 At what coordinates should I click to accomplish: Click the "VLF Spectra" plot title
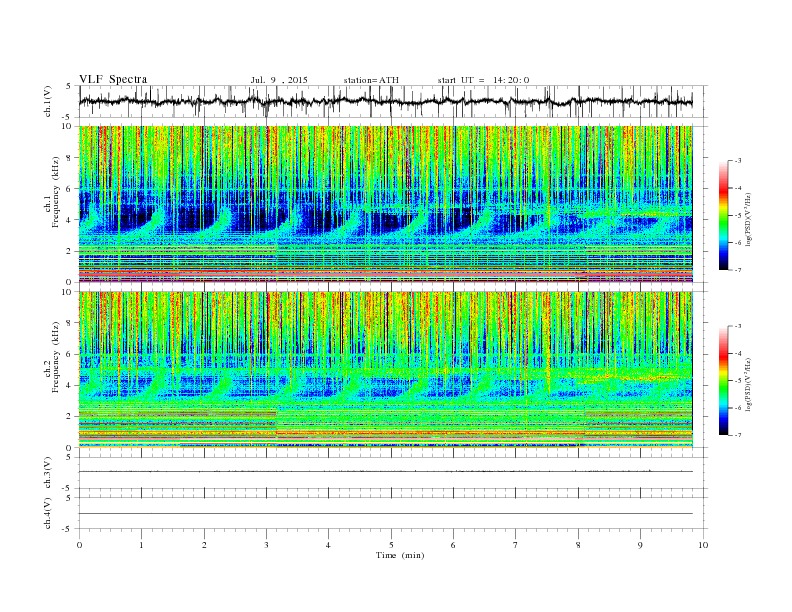pyautogui.click(x=113, y=80)
